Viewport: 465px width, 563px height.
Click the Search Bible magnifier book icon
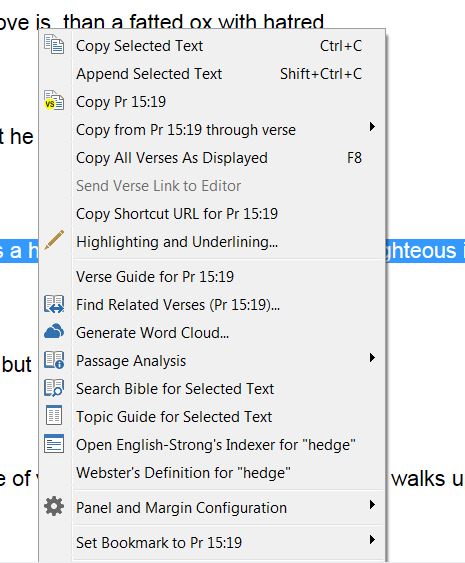pyautogui.click(x=54, y=388)
